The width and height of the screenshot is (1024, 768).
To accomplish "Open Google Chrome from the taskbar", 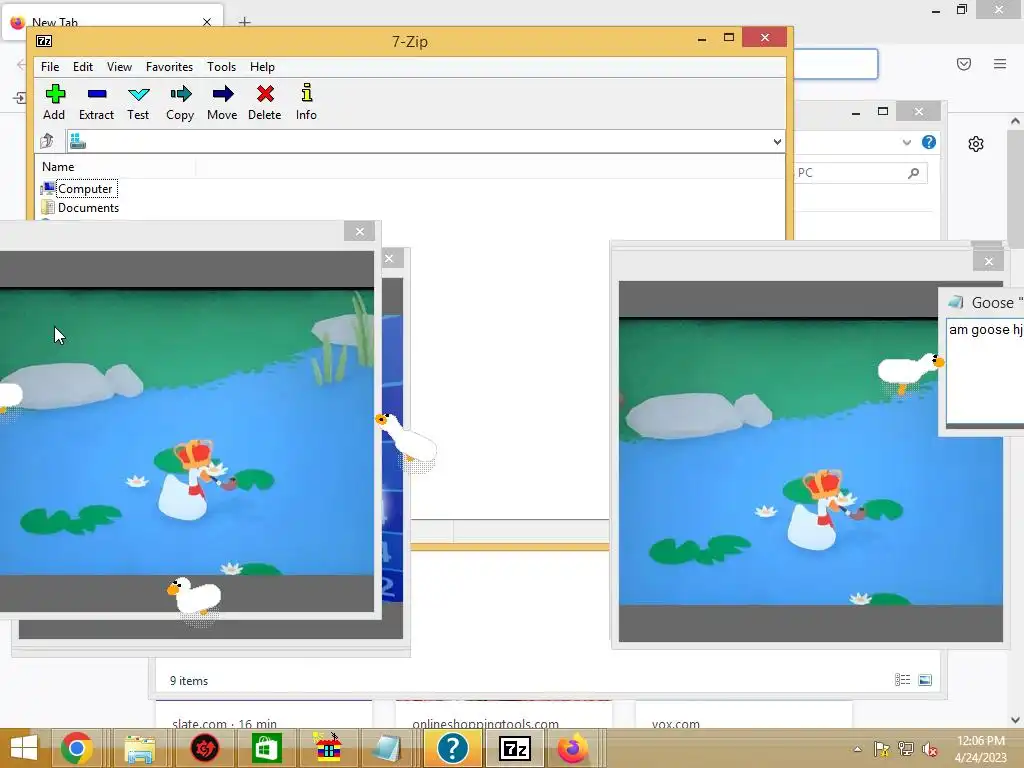I will (x=76, y=748).
